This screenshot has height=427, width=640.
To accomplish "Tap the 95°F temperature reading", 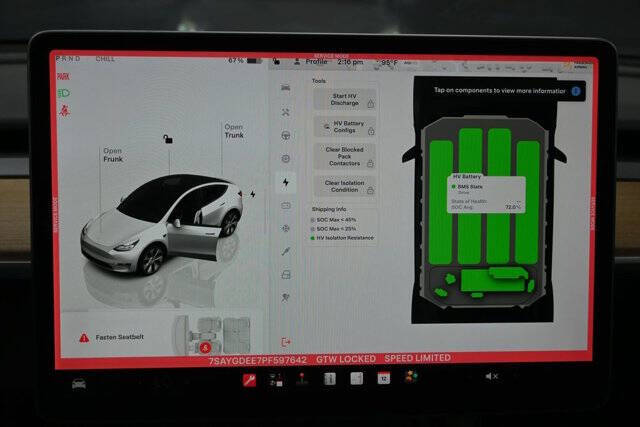I will pyautogui.click(x=387, y=63).
